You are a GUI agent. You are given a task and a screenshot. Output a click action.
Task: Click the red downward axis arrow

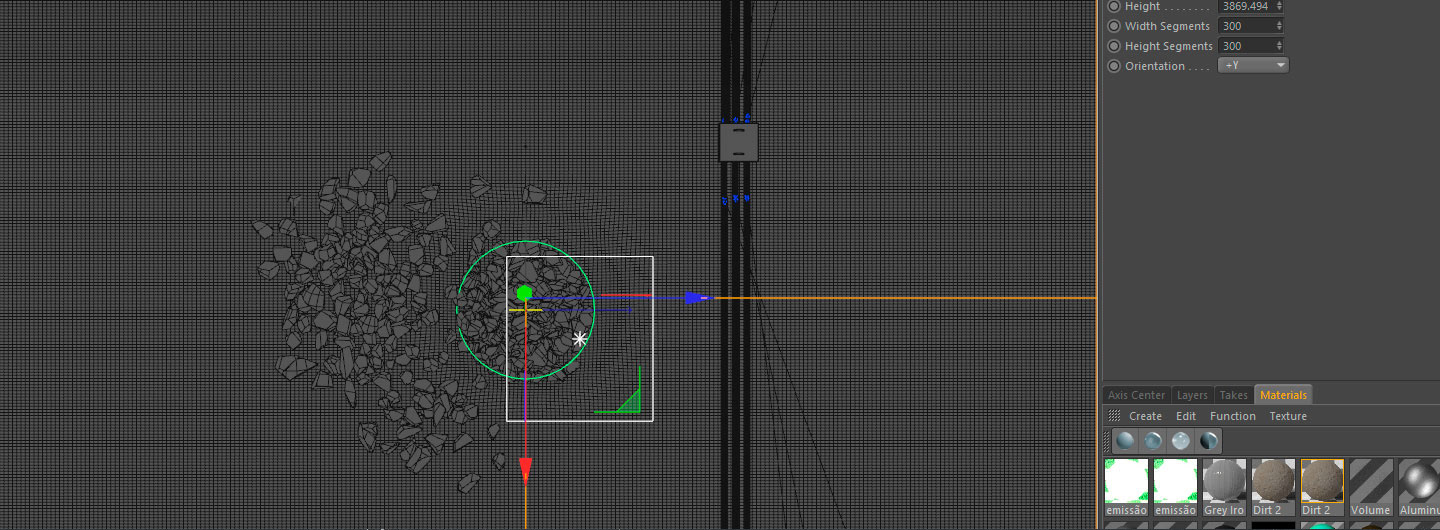[x=525, y=471]
